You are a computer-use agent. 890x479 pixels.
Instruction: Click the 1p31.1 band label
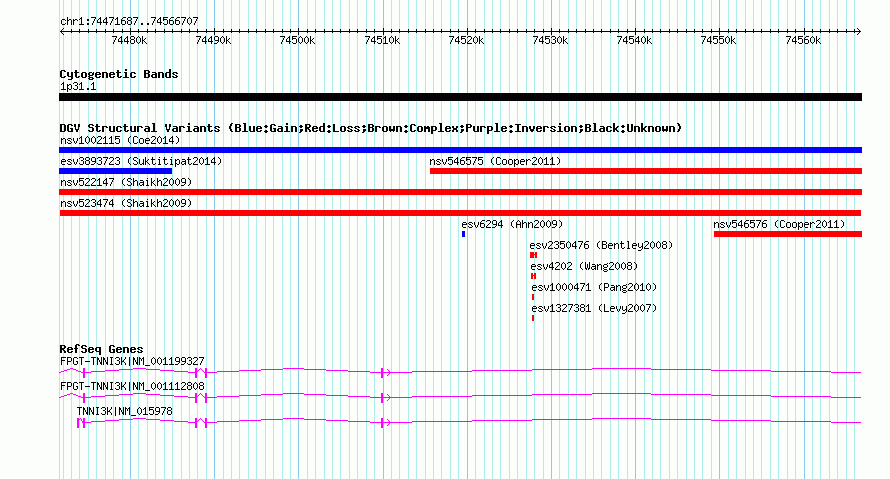coord(78,86)
